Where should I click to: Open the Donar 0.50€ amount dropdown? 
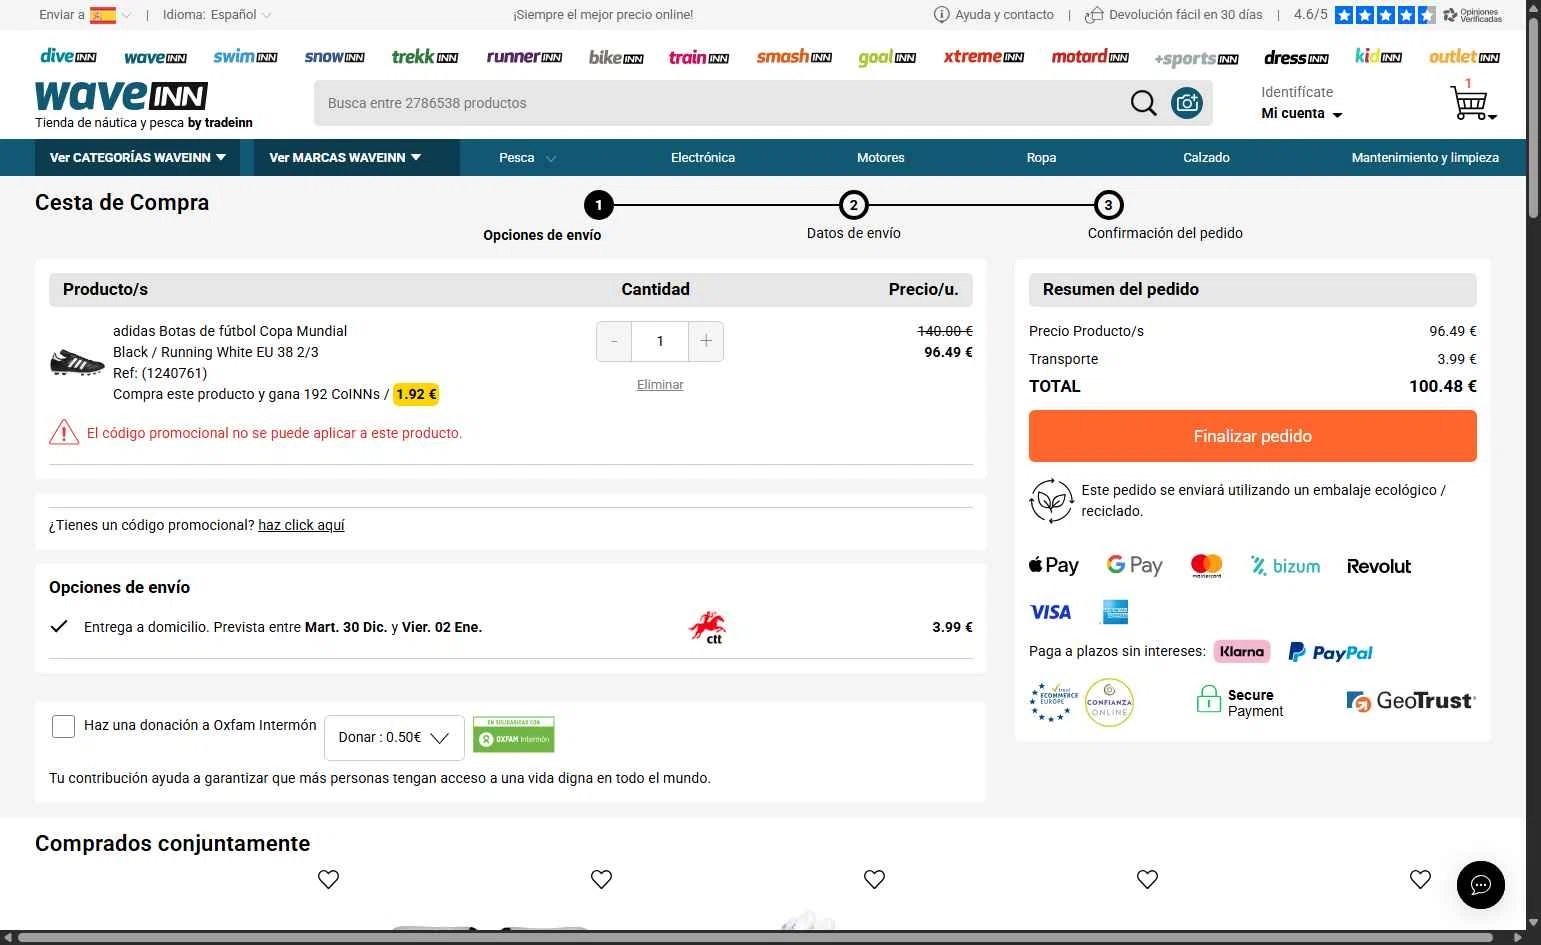click(x=394, y=738)
